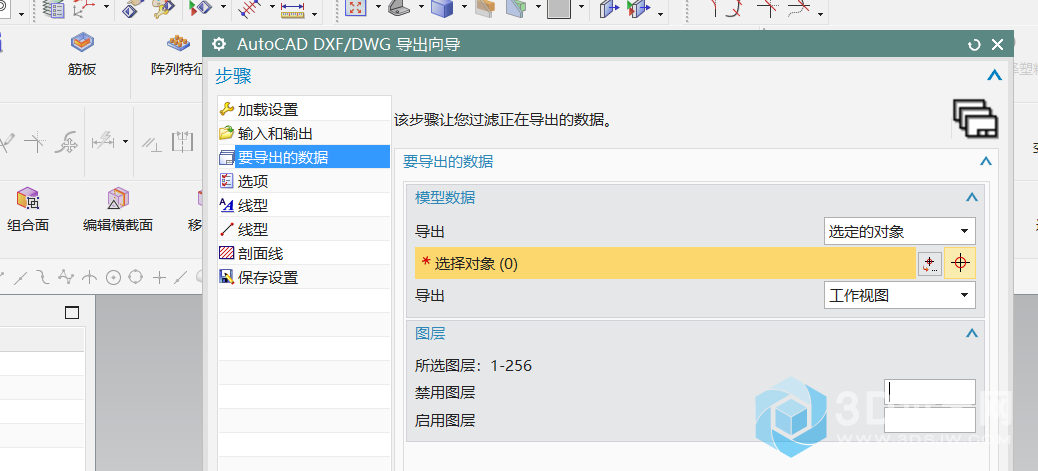Click the dialog settings gear icon
The height and width of the screenshot is (471, 1038).
point(218,44)
